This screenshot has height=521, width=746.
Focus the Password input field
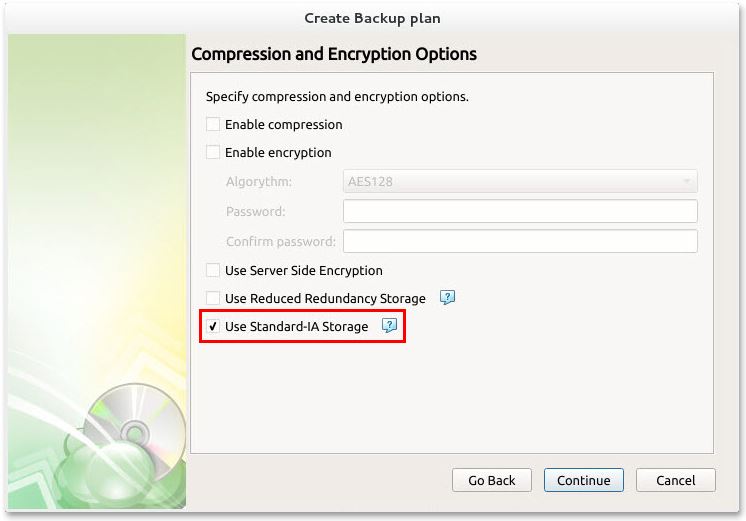[520, 212]
